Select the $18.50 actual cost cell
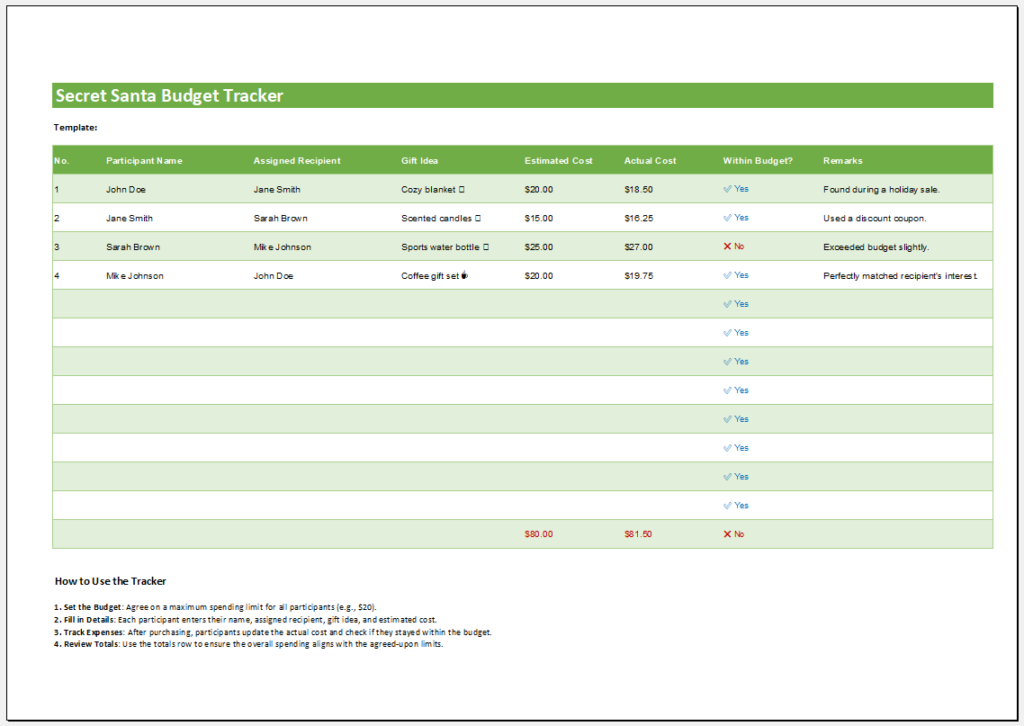Image resolution: width=1024 pixels, height=726 pixels. coord(639,189)
